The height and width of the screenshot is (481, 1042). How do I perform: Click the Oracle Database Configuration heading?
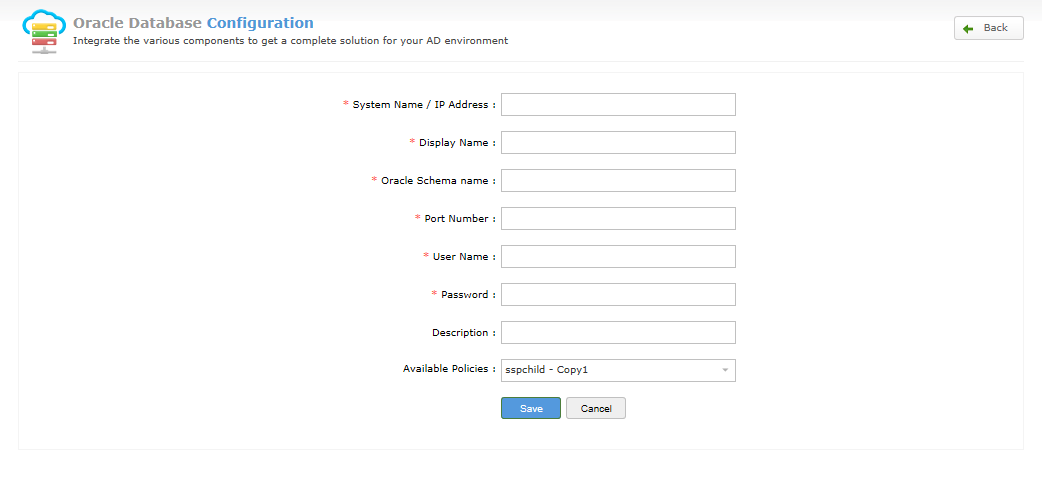click(193, 23)
